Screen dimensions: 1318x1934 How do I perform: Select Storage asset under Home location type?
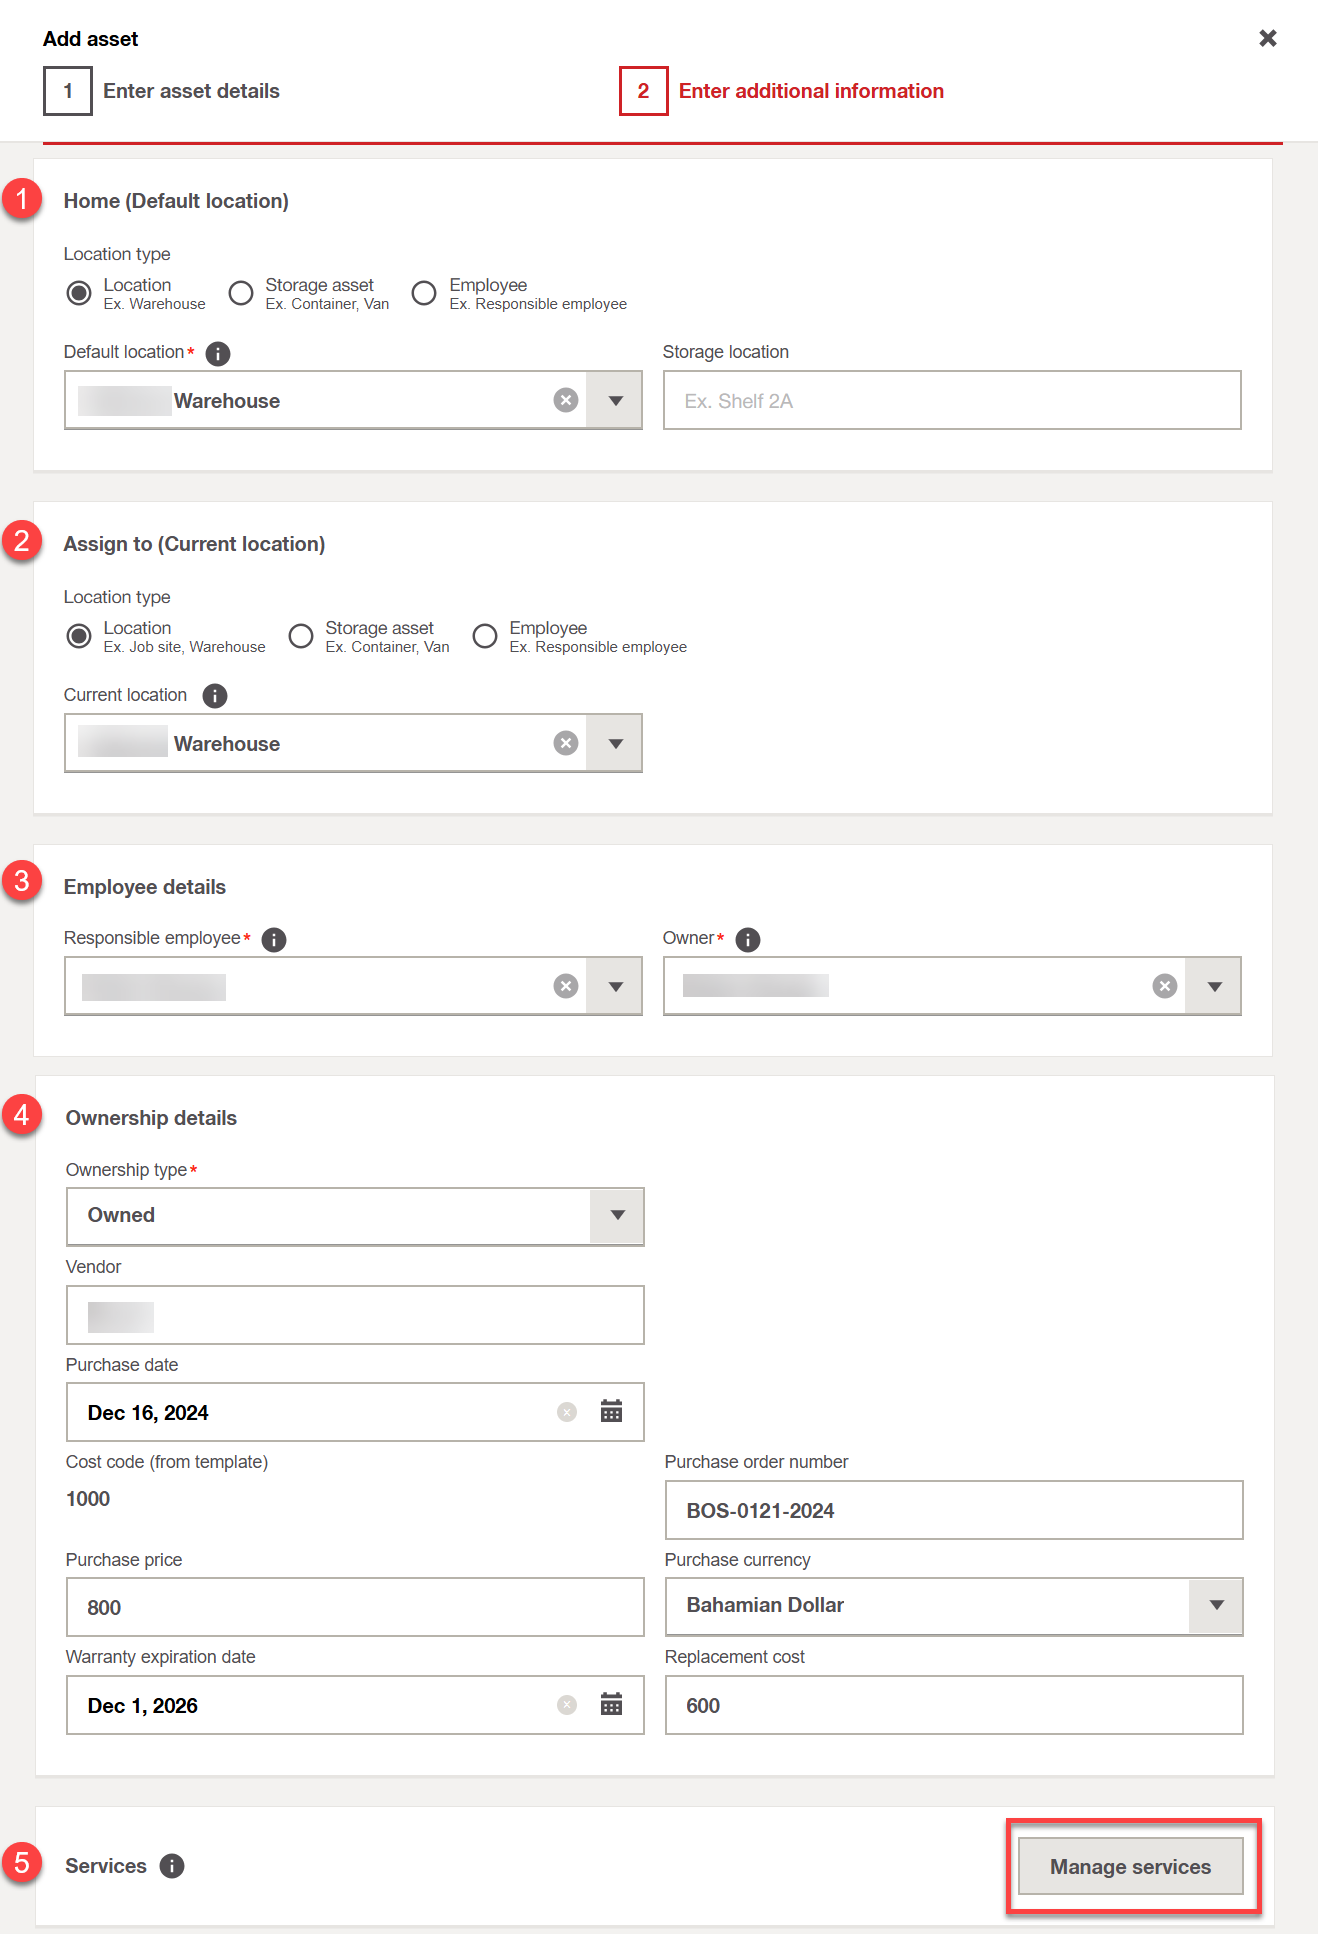click(x=241, y=293)
